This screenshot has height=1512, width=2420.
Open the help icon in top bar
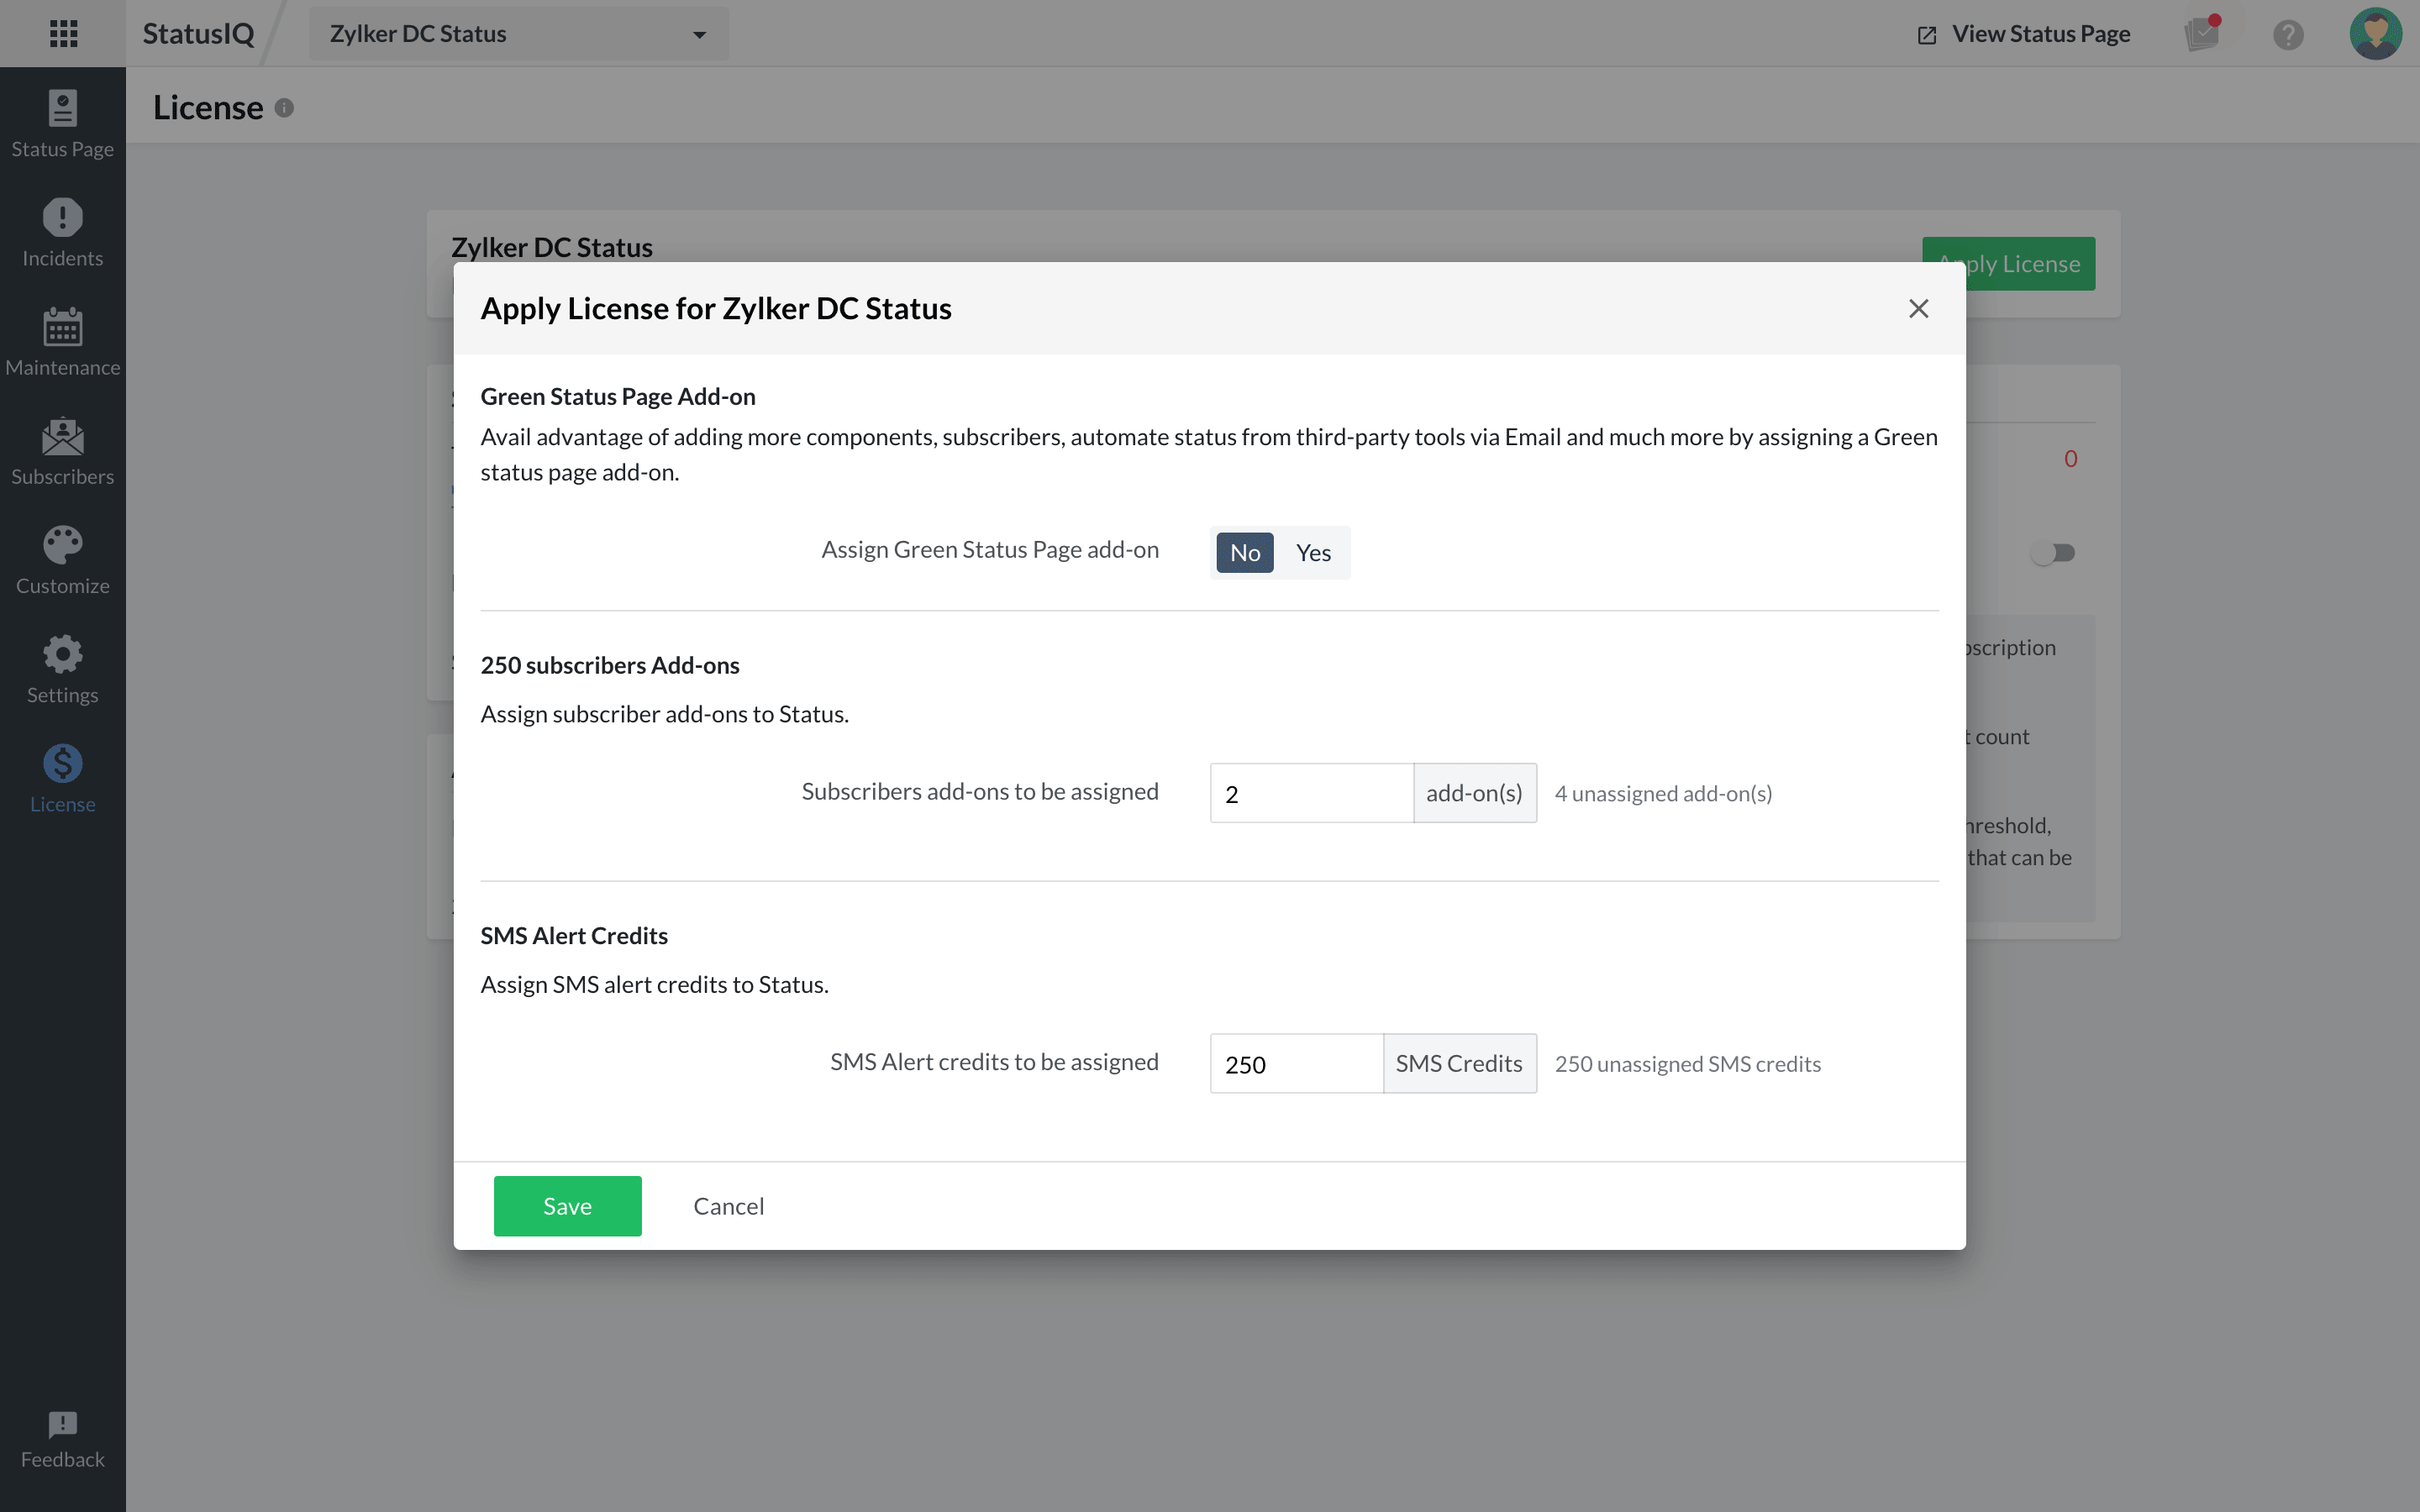(2288, 33)
